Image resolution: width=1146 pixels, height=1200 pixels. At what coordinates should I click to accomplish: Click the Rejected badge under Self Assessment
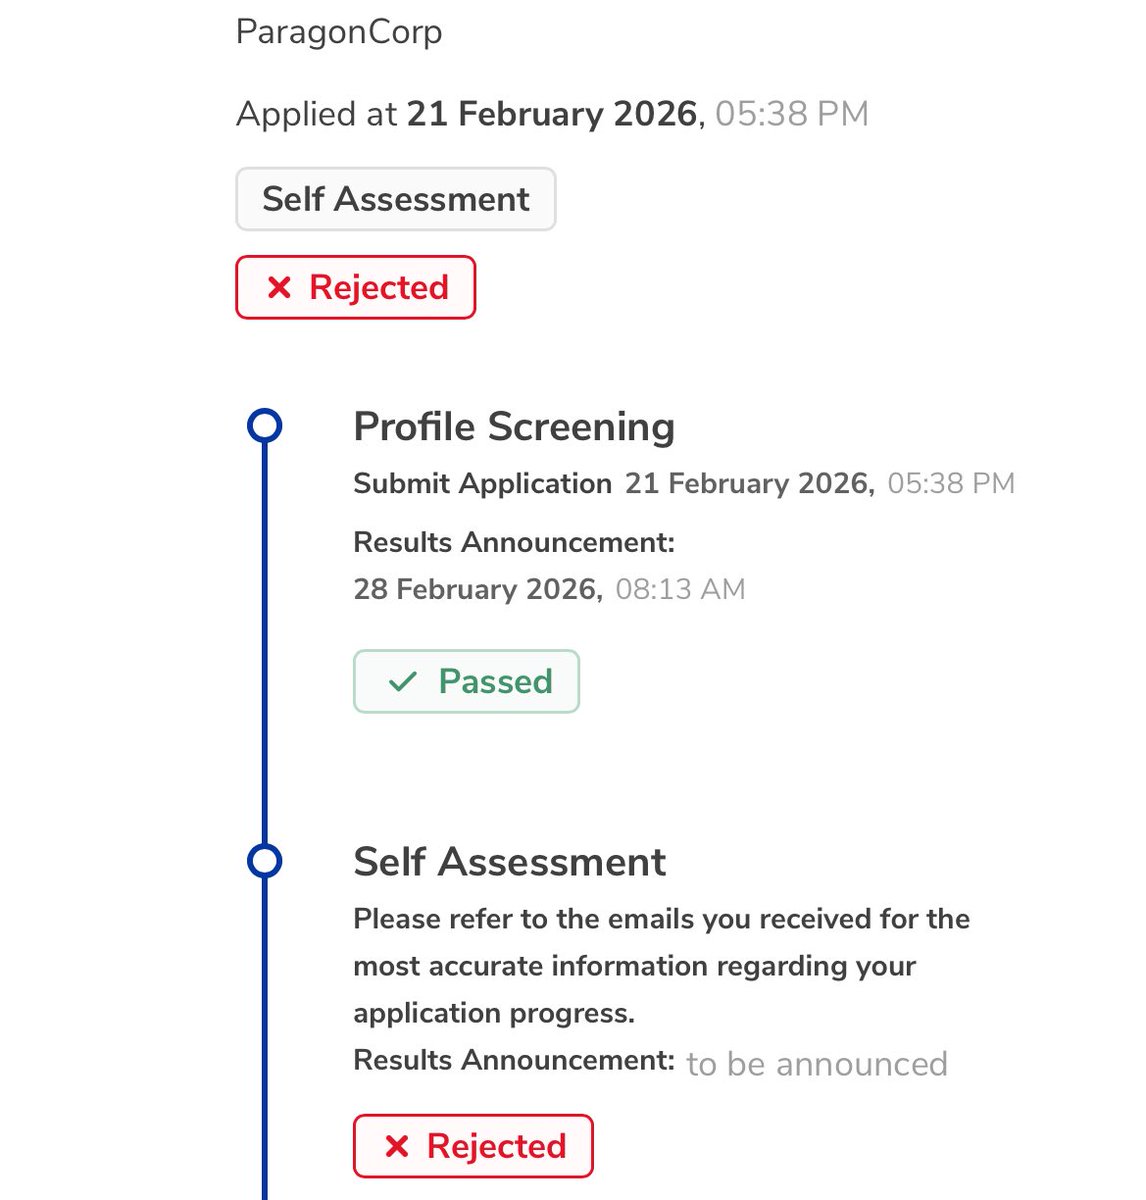(473, 1146)
